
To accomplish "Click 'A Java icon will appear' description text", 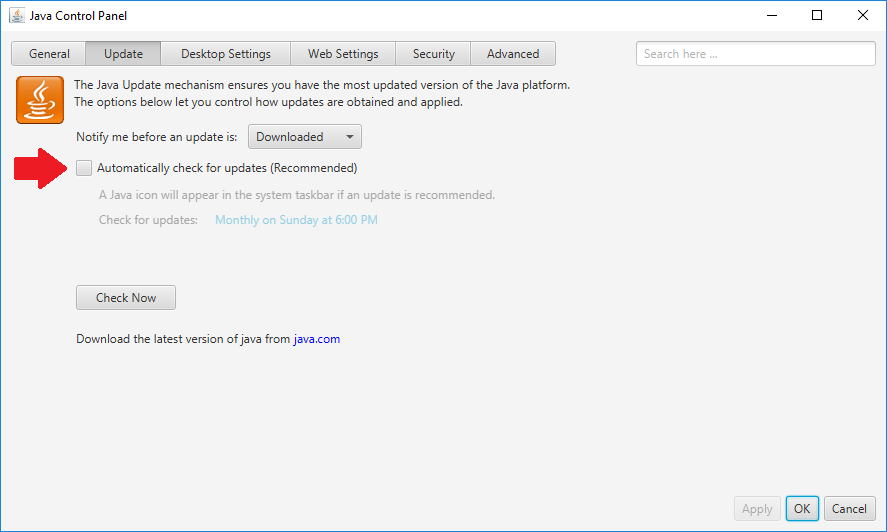I will point(296,195).
